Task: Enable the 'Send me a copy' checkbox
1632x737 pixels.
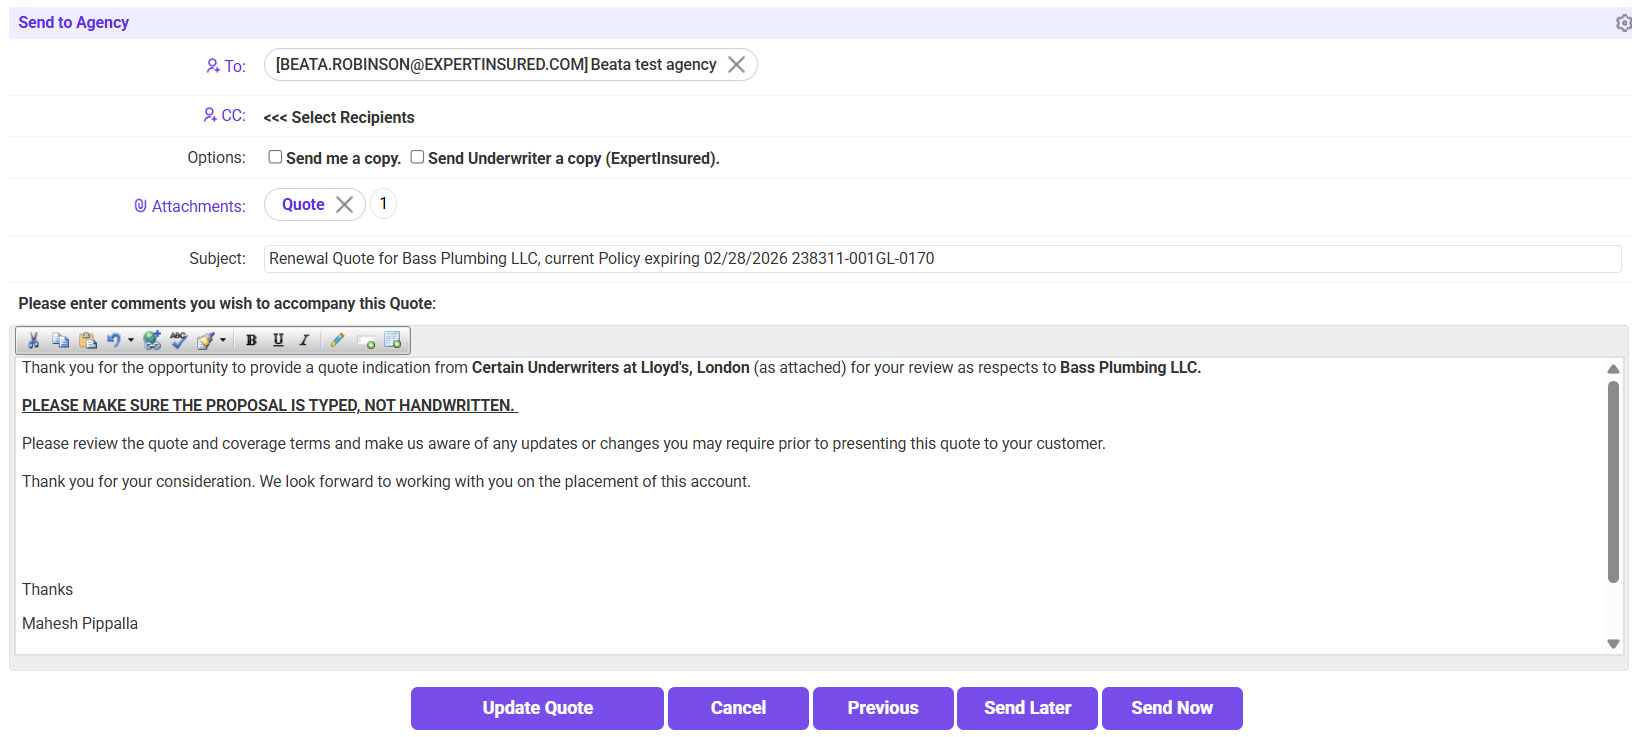Action: (x=275, y=157)
